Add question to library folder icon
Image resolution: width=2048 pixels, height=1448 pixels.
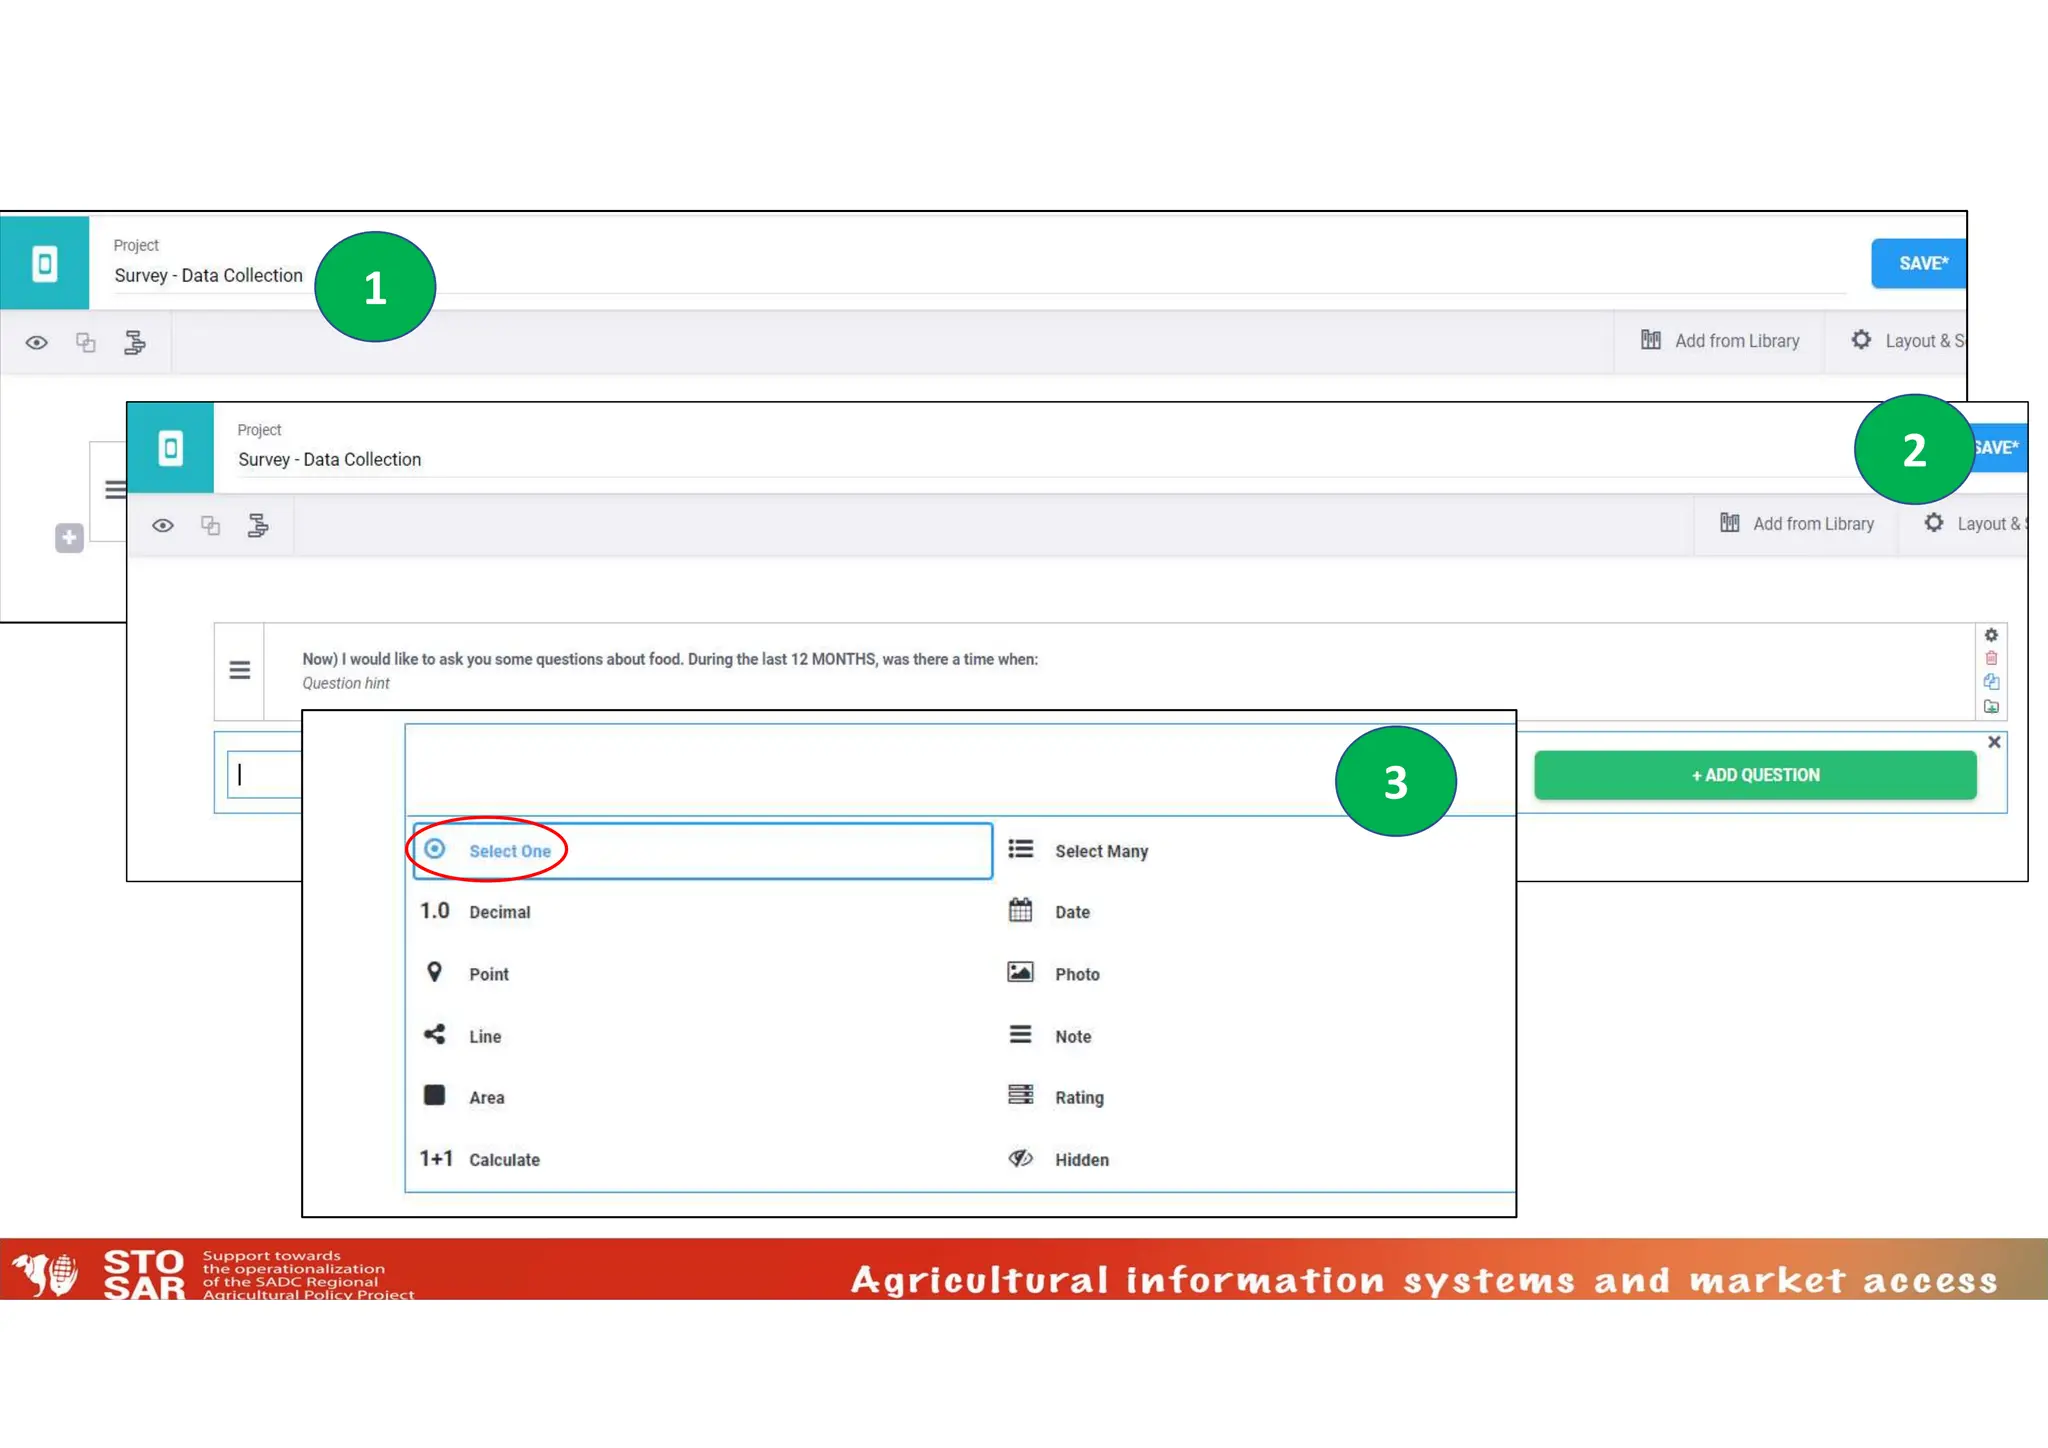pyautogui.click(x=1991, y=706)
